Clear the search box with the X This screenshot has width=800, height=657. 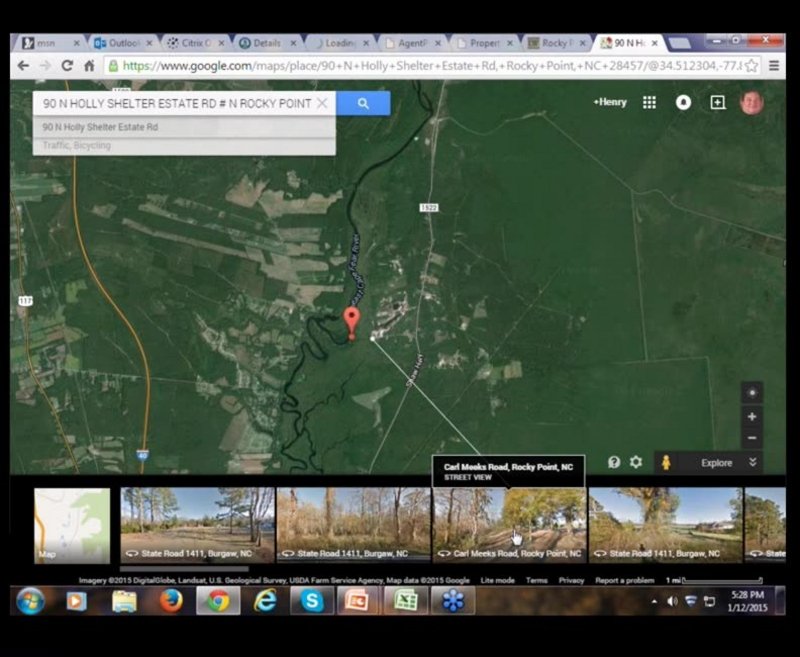[322, 104]
